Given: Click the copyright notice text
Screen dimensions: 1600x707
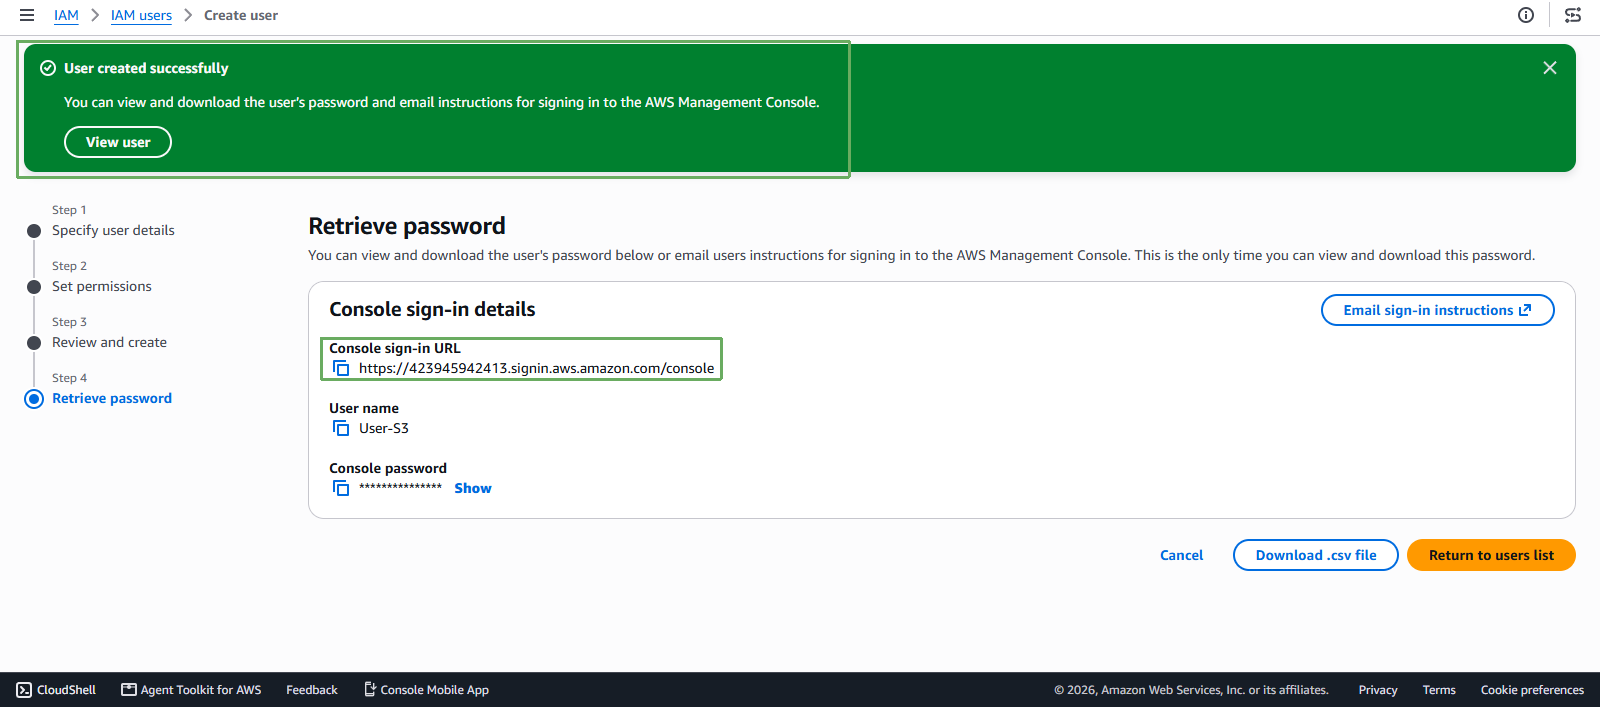Looking at the screenshot, I should (x=1191, y=690).
